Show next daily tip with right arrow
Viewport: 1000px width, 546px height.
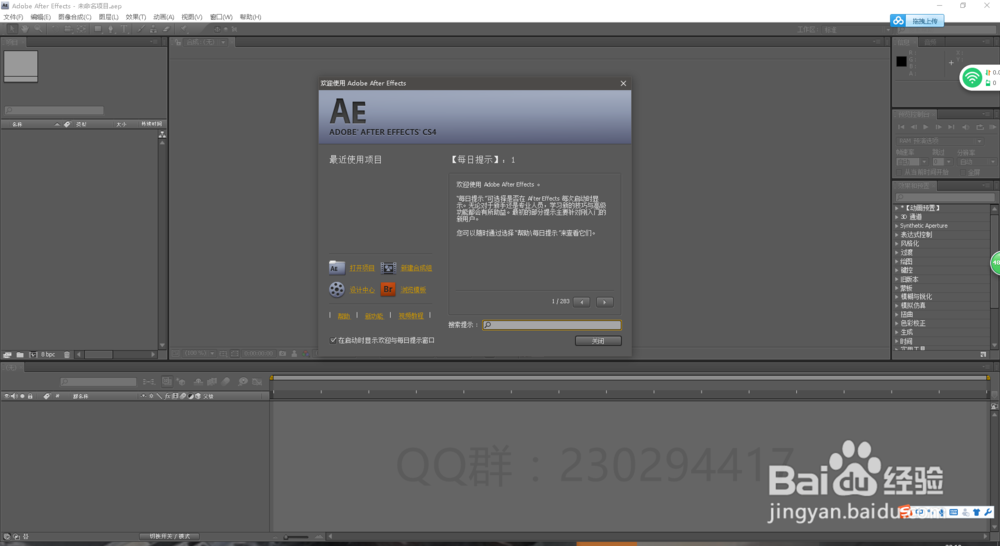[x=605, y=302]
